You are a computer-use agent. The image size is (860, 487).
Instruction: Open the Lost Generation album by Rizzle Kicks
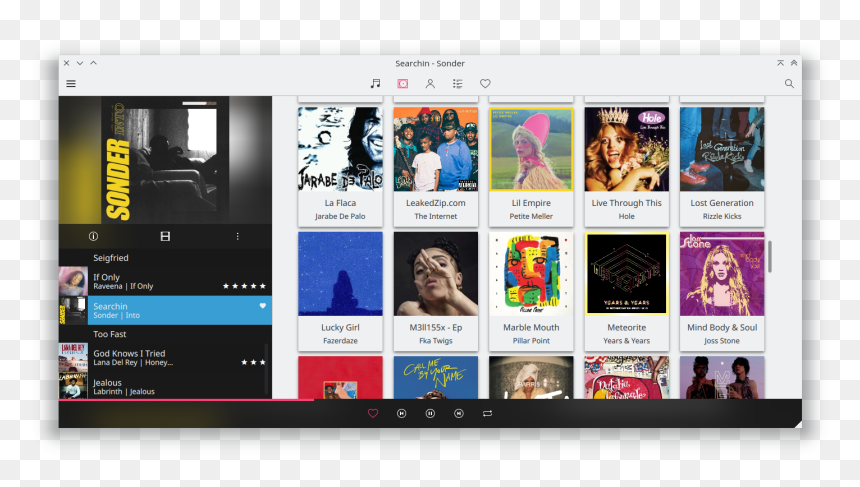pyautogui.click(x=722, y=166)
